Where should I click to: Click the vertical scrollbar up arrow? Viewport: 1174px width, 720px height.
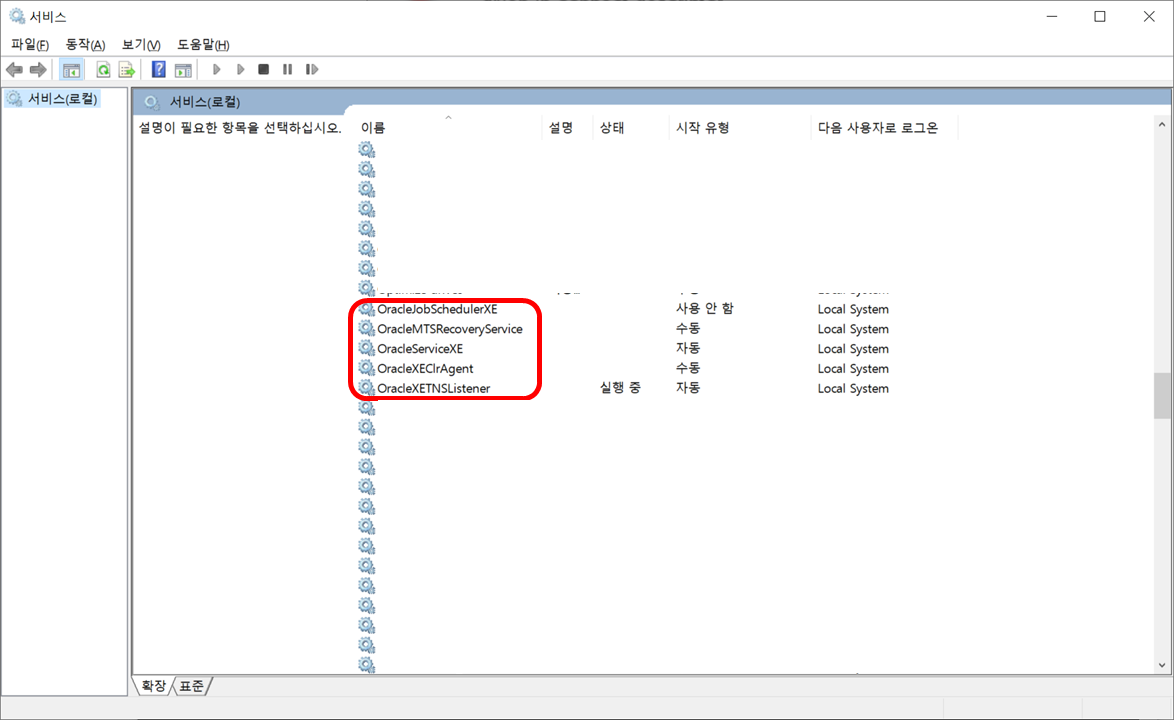[x=1162, y=125]
